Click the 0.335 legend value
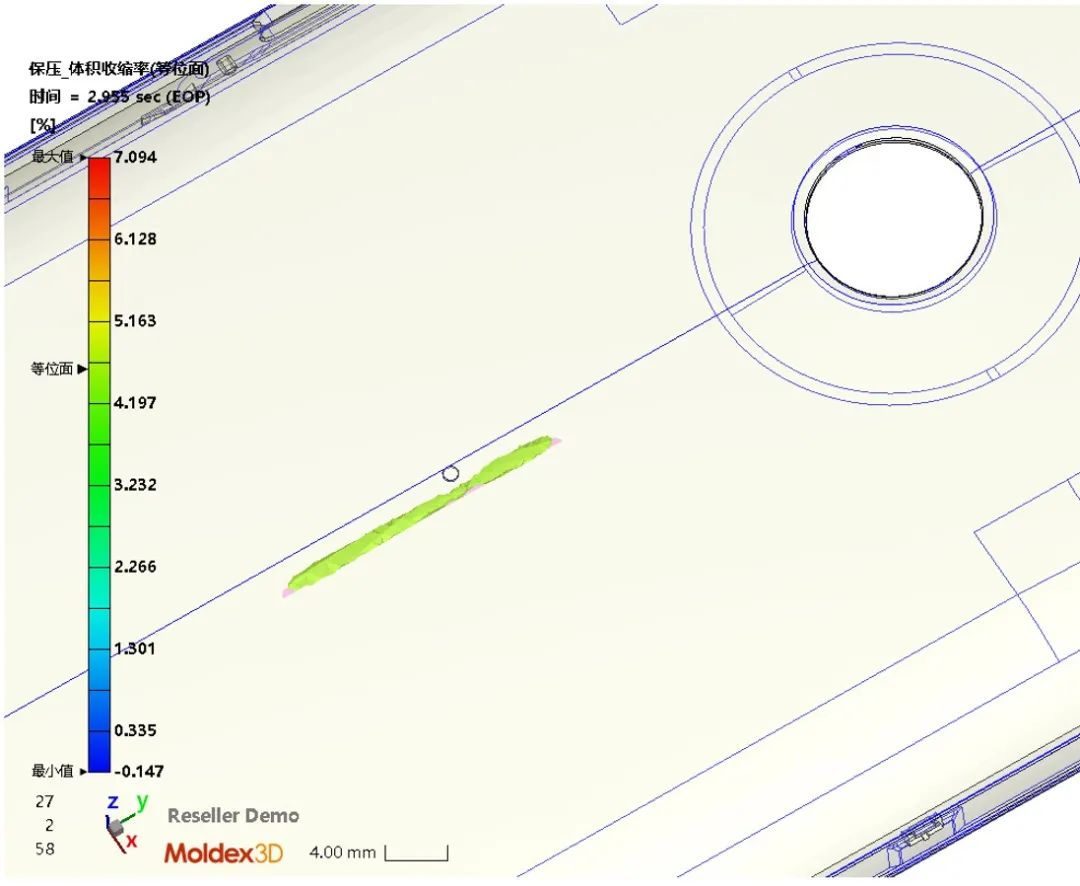This screenshot has width=1080, height=886. (x=136, y=730)
